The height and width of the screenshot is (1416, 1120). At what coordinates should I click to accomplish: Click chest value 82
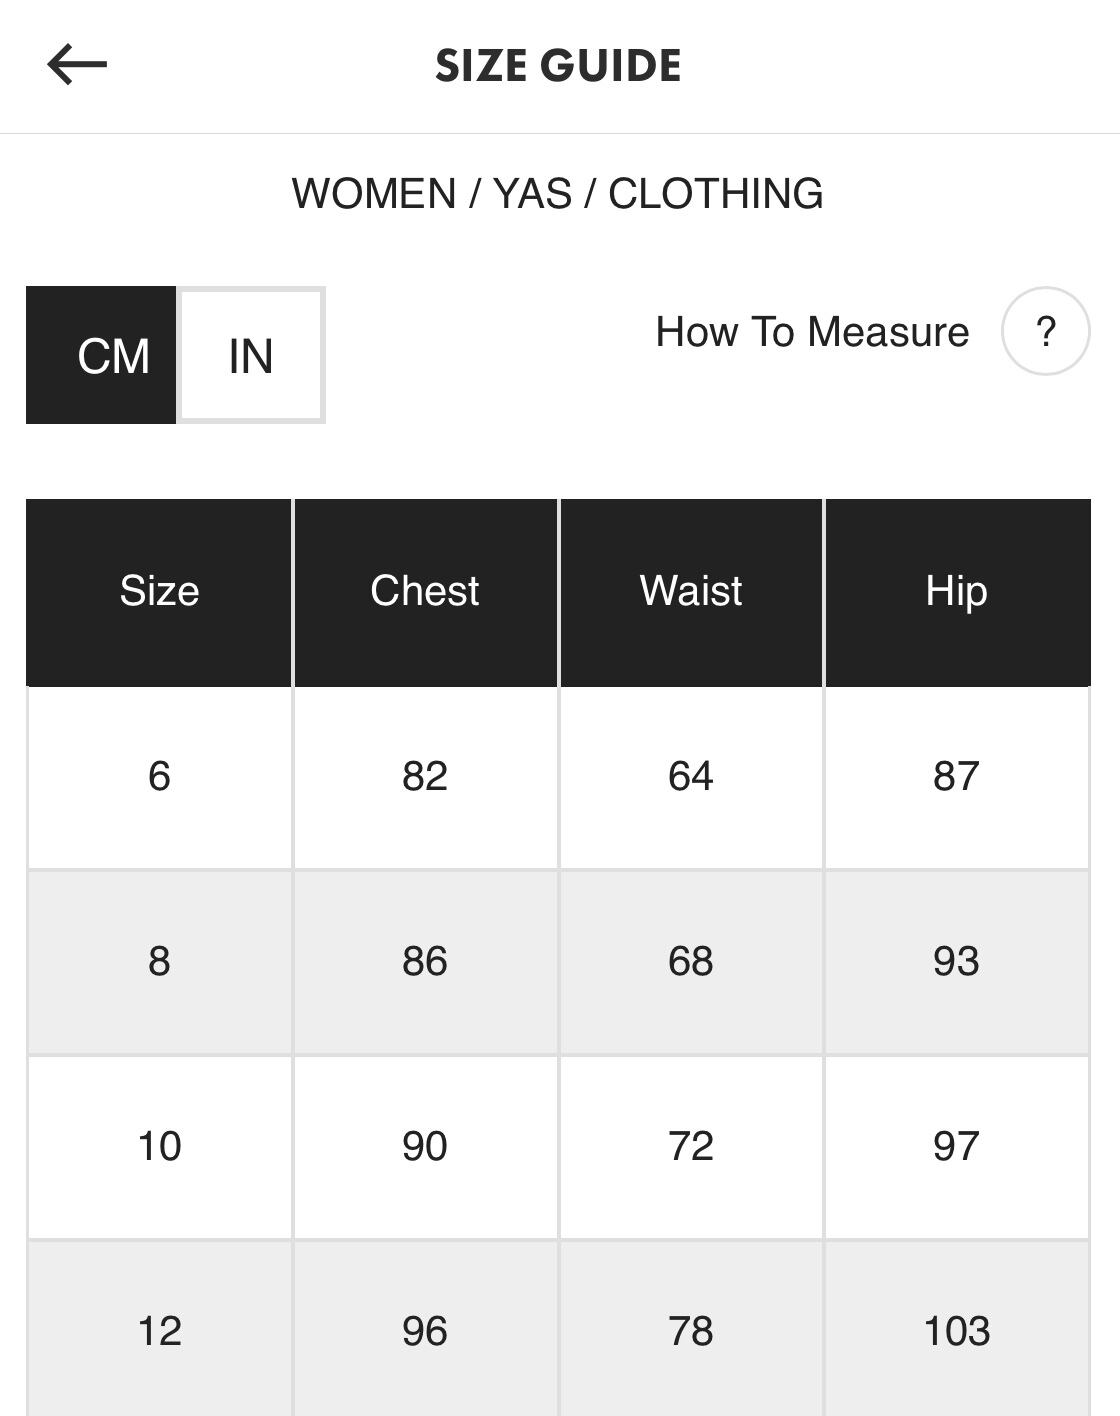point(425,776)
